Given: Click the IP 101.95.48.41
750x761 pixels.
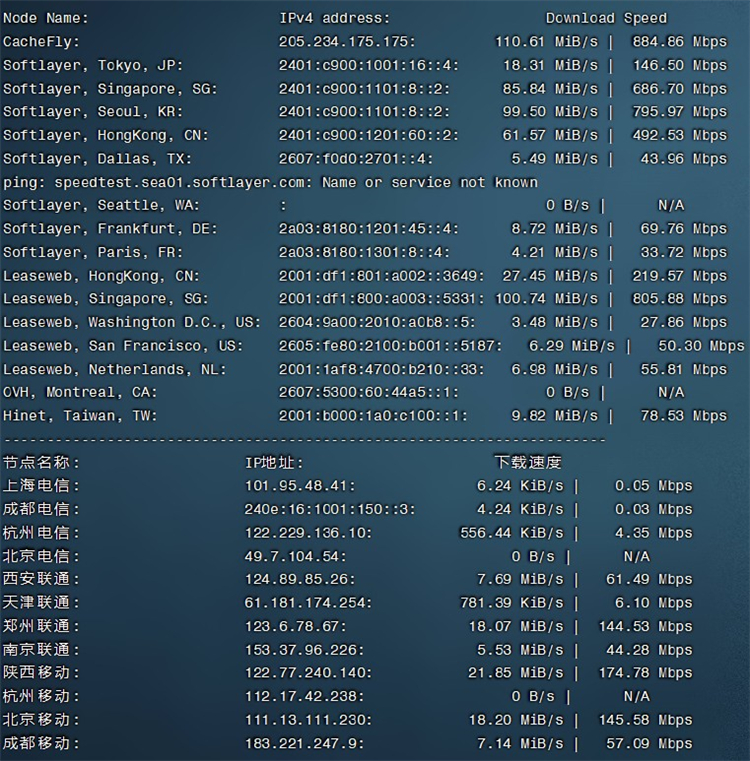Looking at the screenshot, I should tap(300, 486).
